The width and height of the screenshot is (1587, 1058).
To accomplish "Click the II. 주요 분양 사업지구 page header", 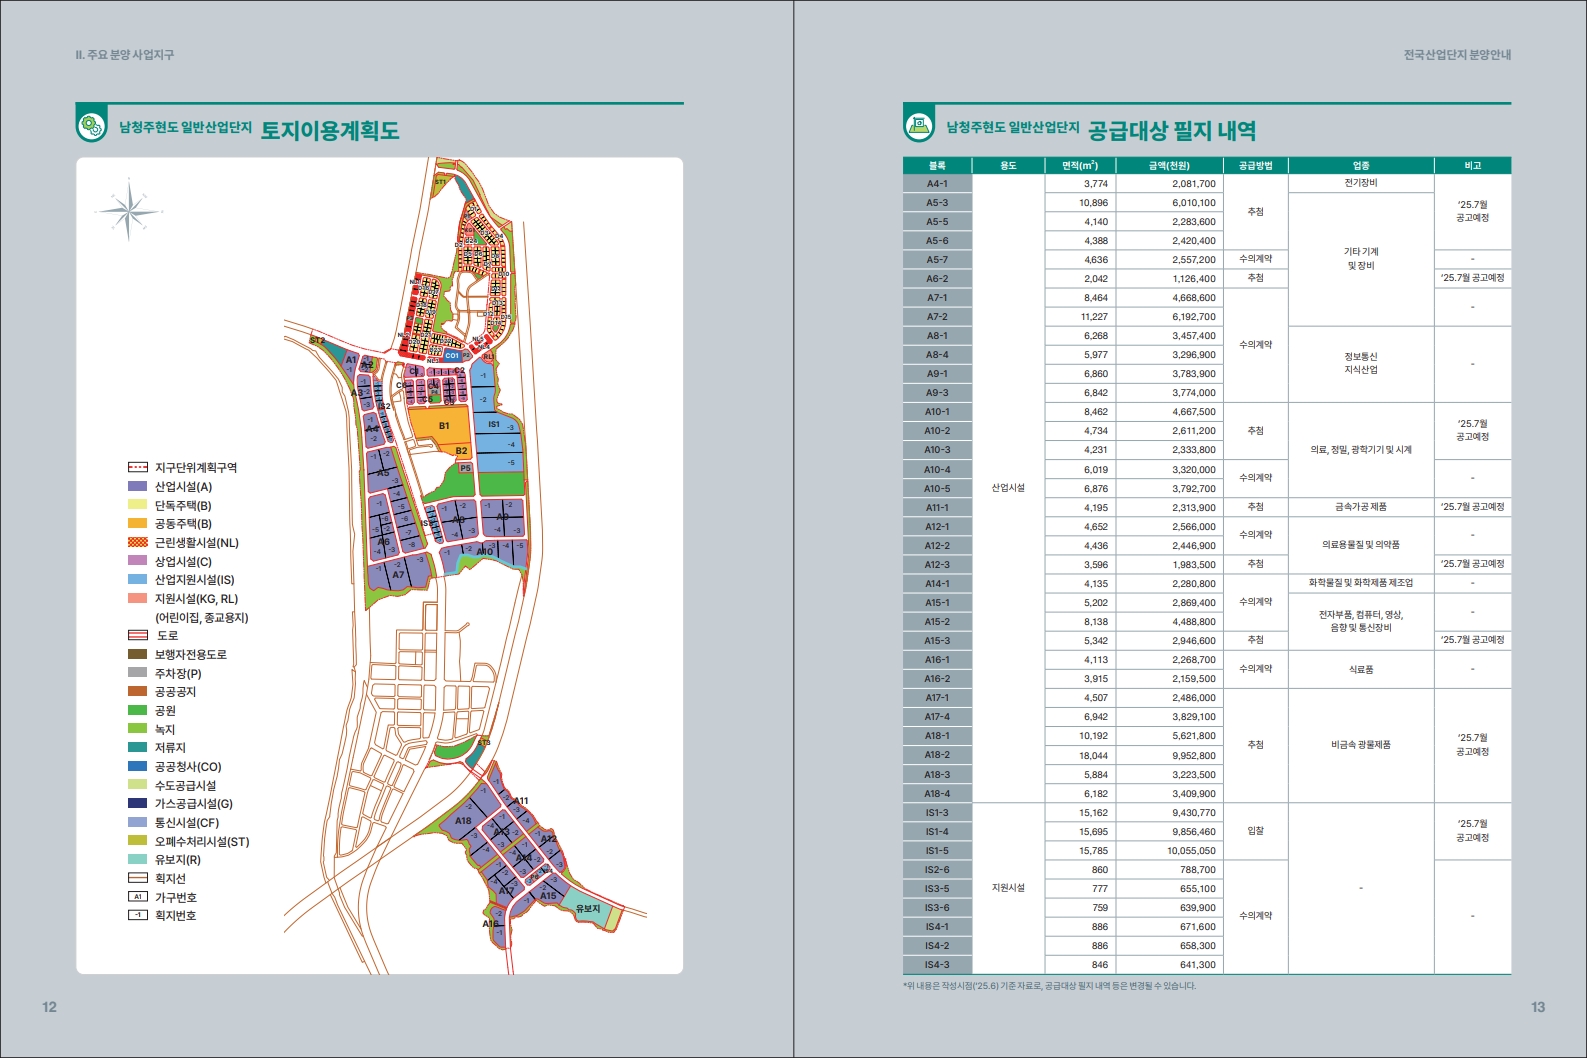I will (x=125, y=55).
